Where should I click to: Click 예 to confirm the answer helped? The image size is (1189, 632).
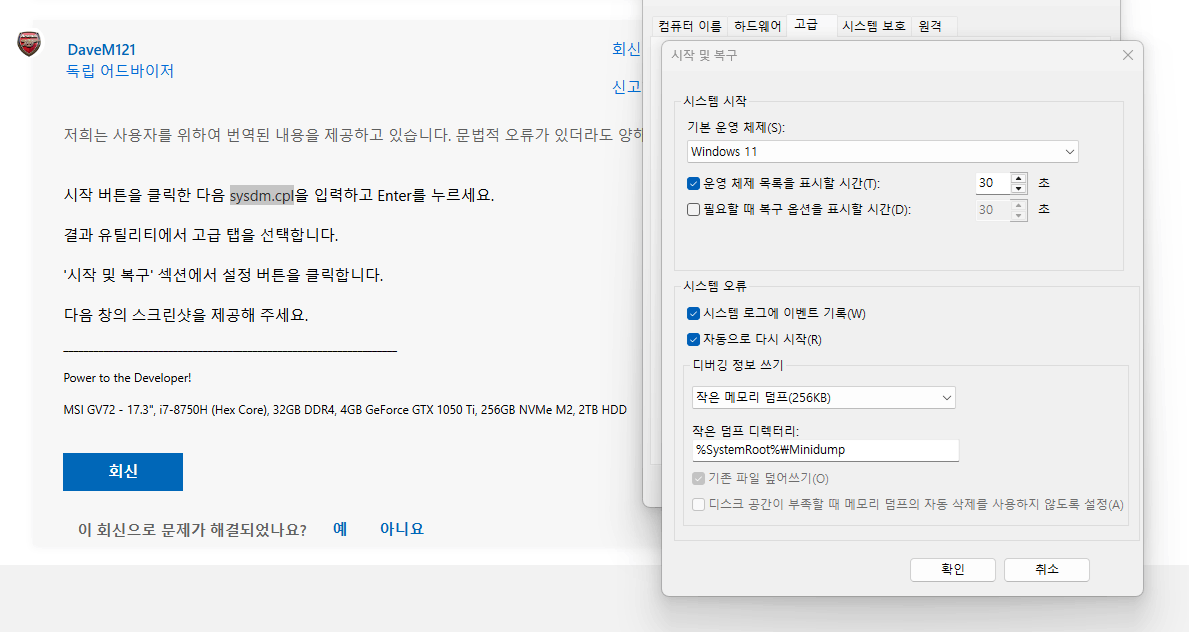pos(339,529)
